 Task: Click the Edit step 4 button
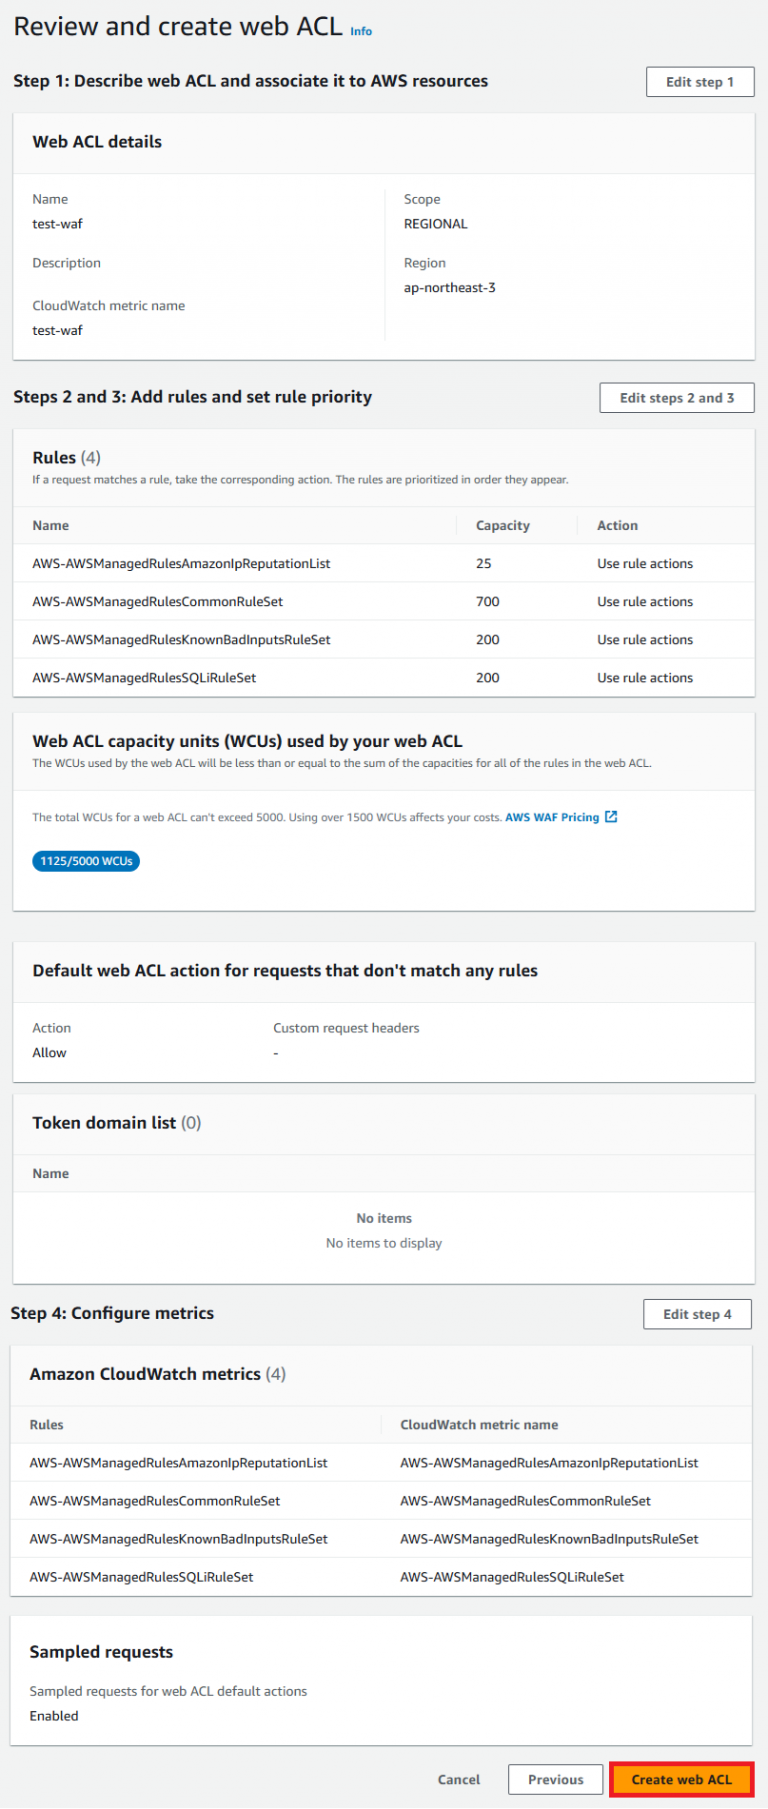(697, 1314)
